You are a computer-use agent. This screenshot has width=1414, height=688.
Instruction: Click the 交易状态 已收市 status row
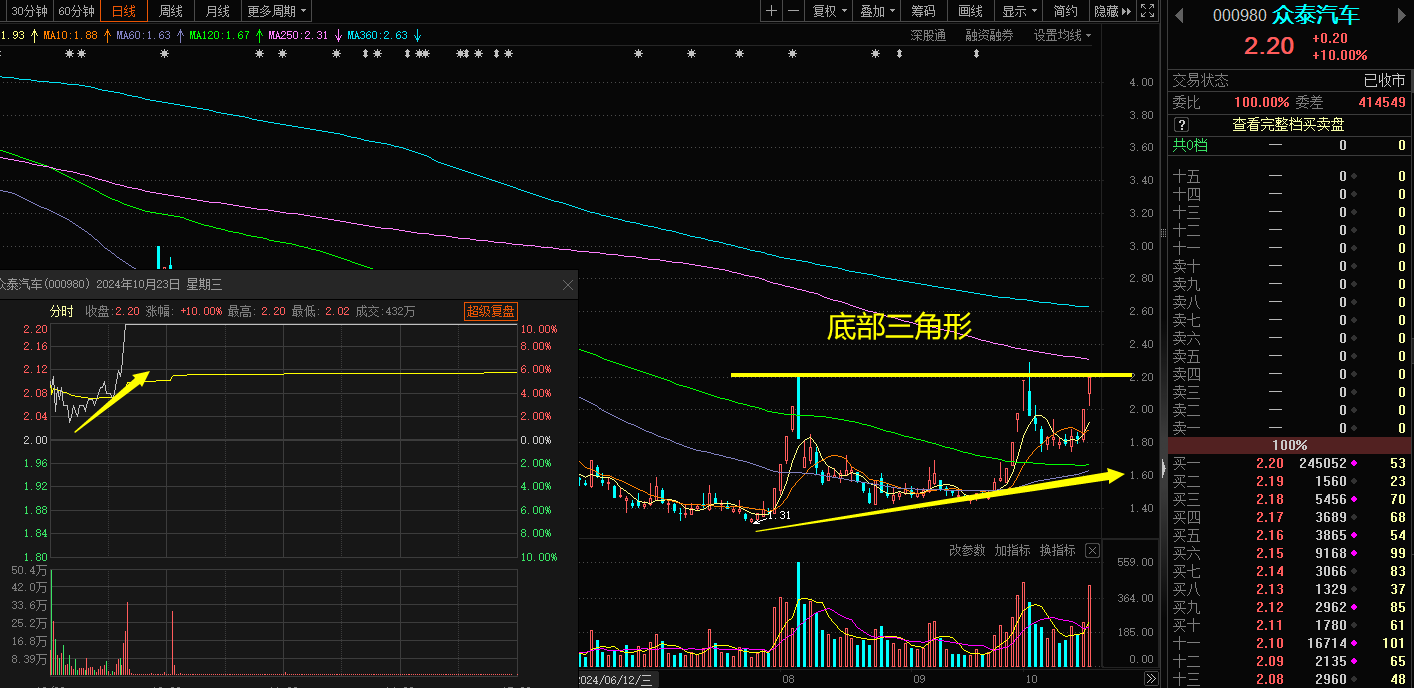(1289, 80)
